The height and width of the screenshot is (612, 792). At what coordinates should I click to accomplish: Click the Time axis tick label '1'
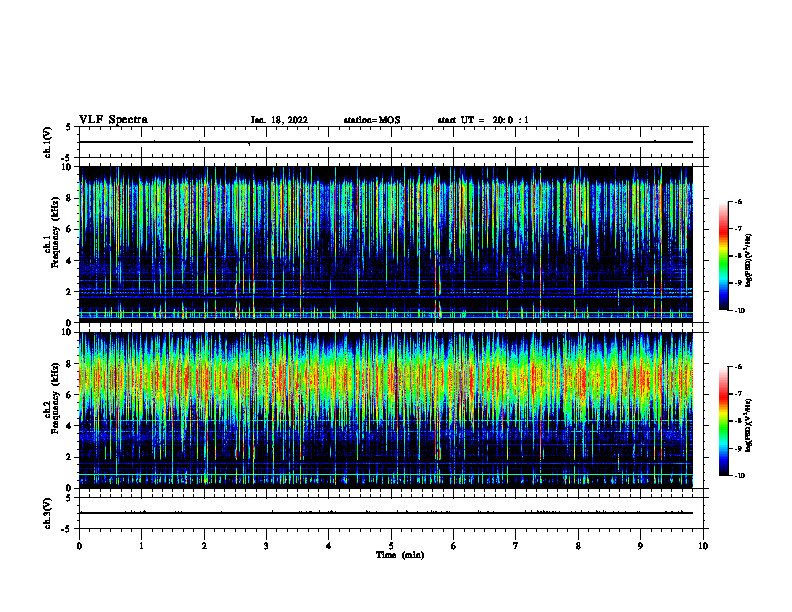141,546
